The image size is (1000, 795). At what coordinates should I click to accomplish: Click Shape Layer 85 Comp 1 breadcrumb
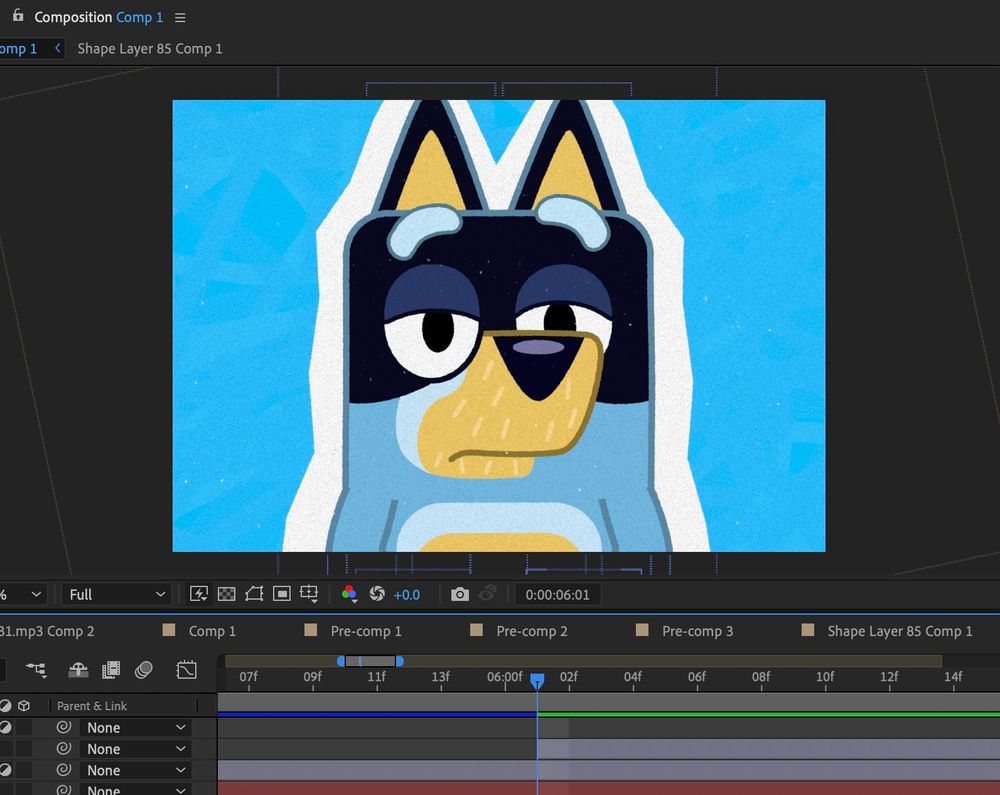point(150,48)
